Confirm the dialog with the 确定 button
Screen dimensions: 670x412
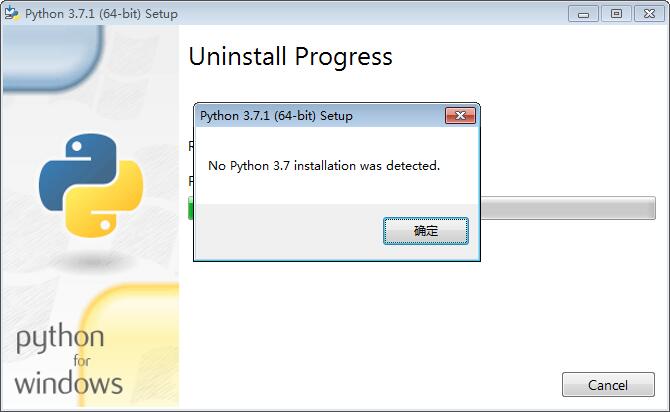[x=426, y=231]
